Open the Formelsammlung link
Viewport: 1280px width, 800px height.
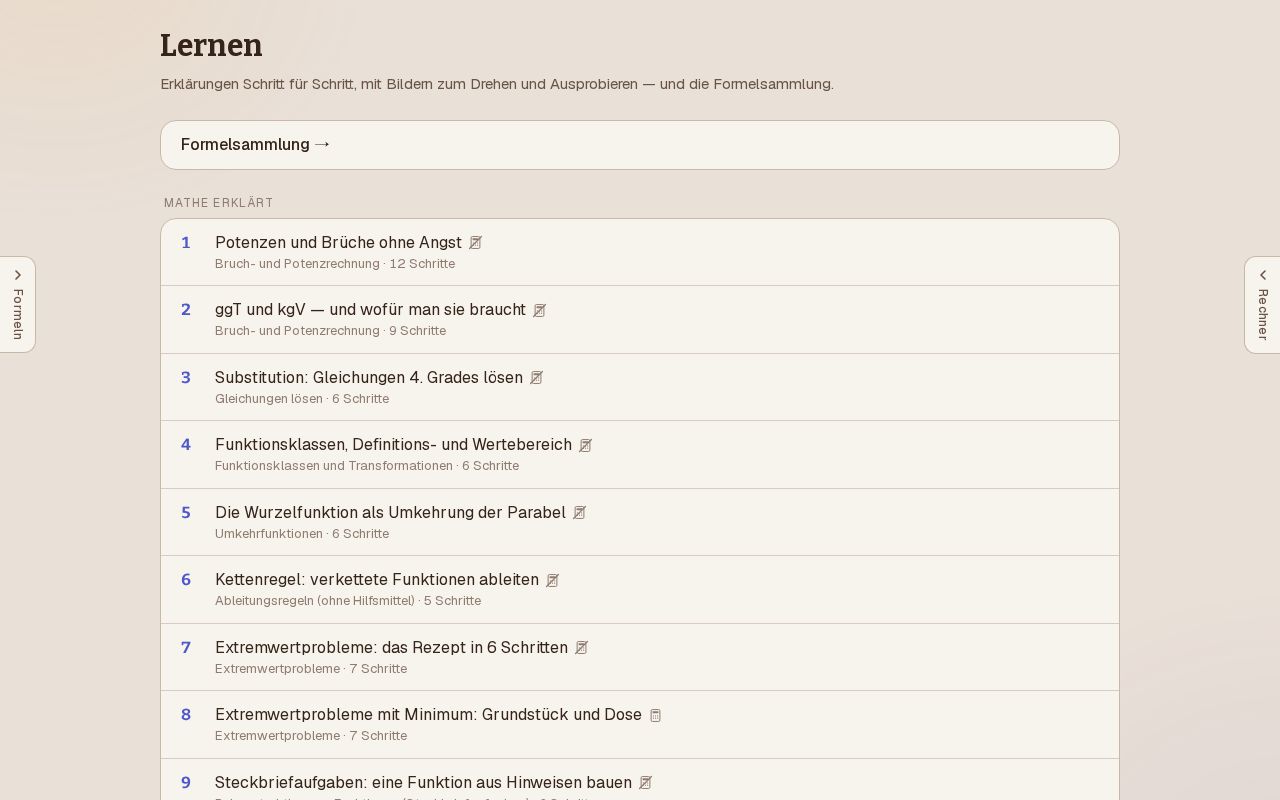(x=640, y=145)
